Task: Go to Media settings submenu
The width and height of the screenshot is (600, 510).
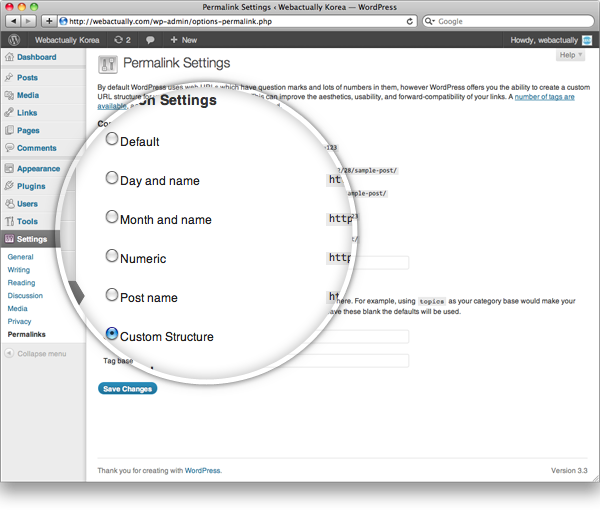Action: click(x=18, y=308)
